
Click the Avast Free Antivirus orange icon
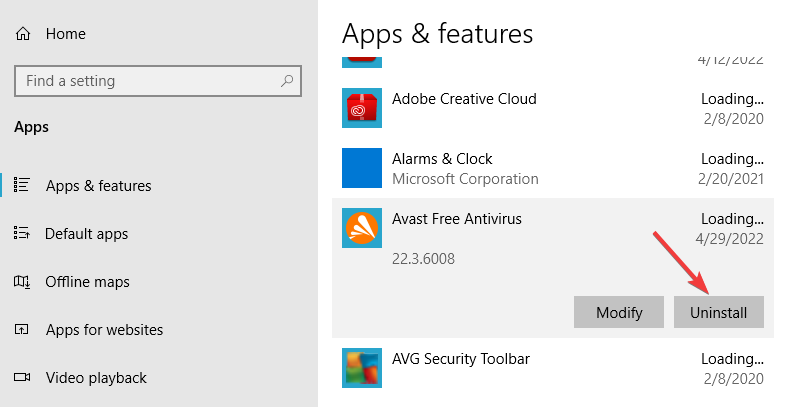pos(362,228)
